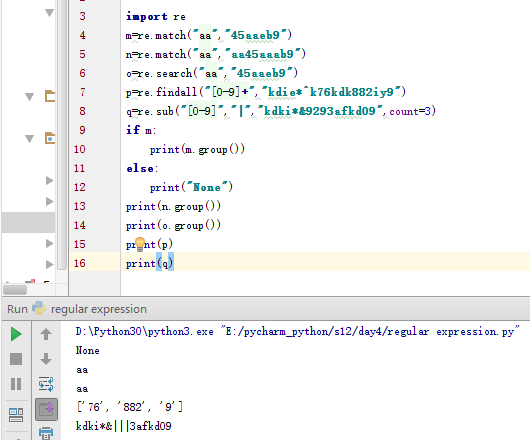
Task: Click the "[0-9]+" pattern on line 7
Action: [230, 92]
